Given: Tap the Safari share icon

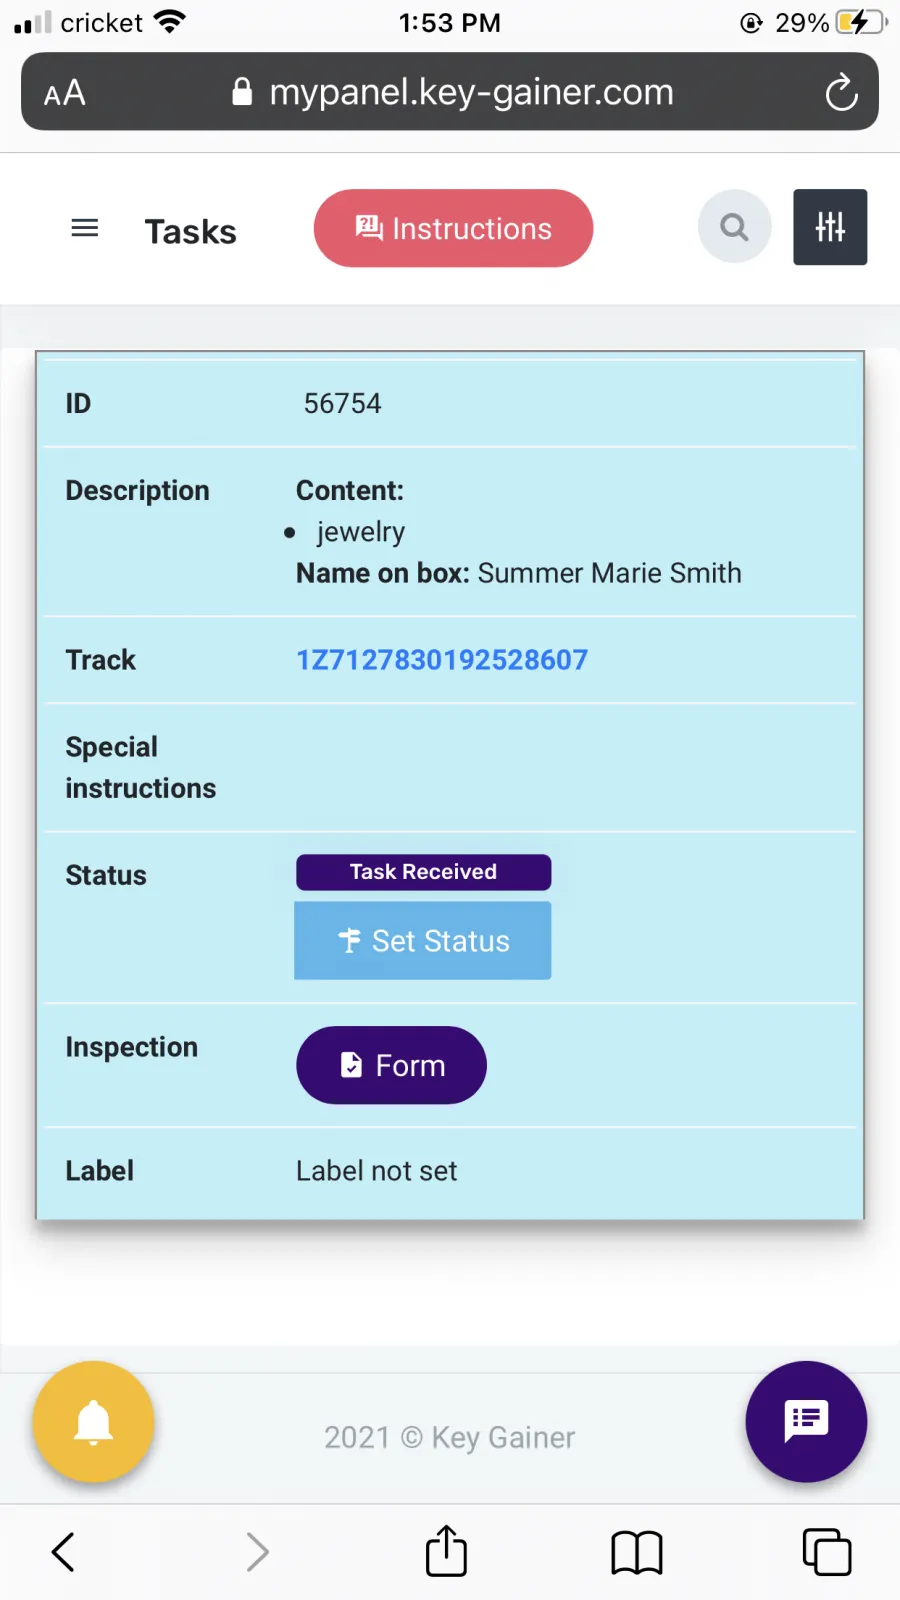Looking at the screenshot, I should coord(446,1551).
